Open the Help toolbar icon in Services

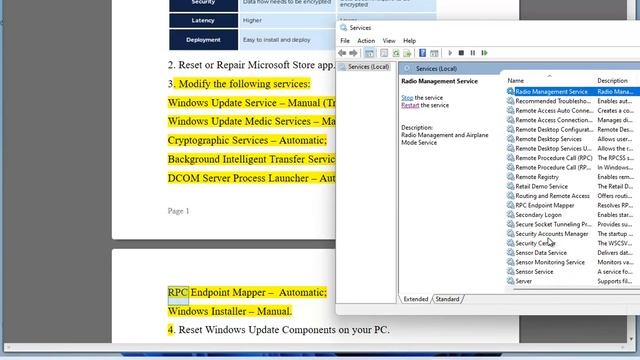422,53
